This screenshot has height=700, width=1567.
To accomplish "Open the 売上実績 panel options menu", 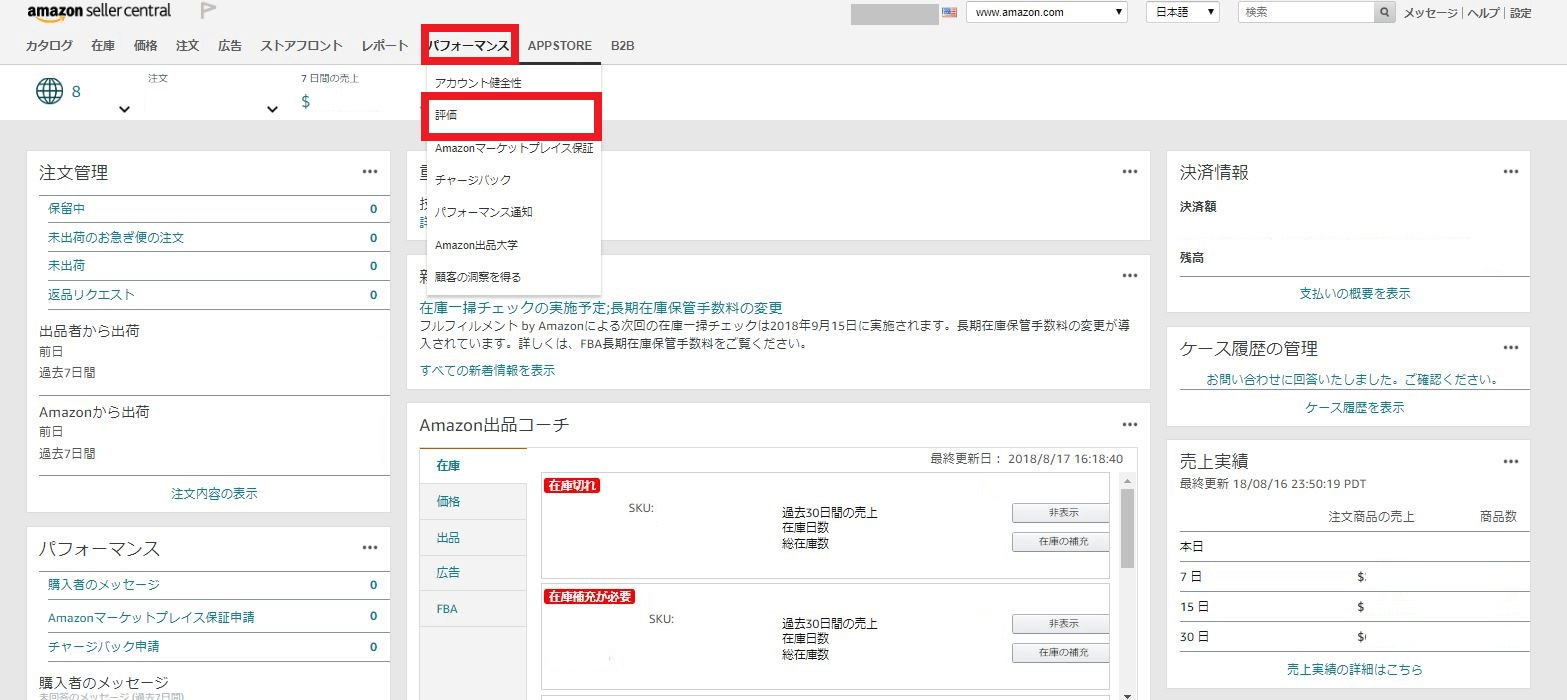I will 1510,461.
